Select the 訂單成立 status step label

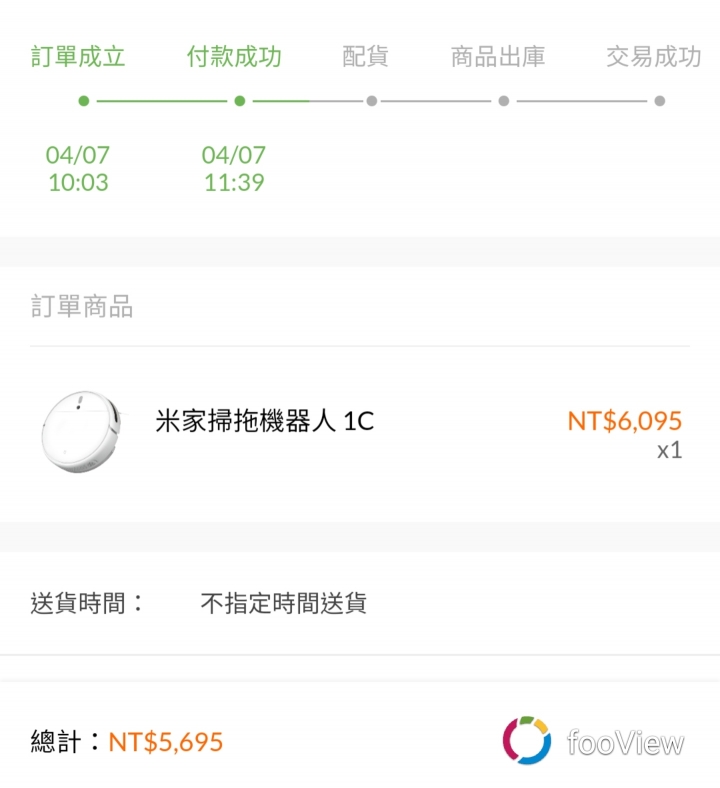[x=78, y=56]
